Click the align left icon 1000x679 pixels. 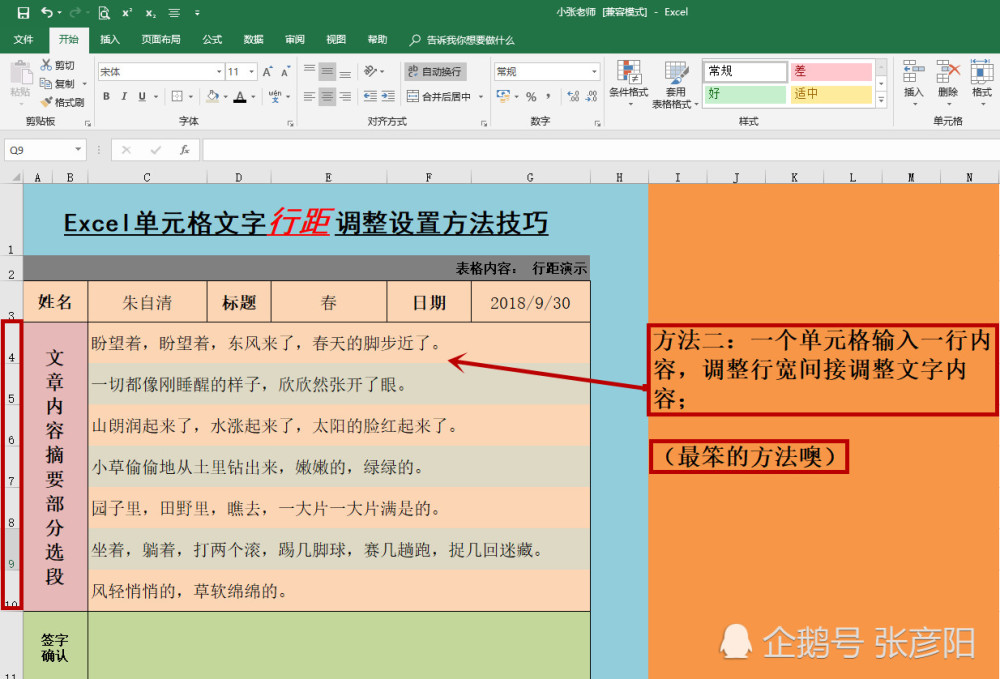(x=309, y=96)
